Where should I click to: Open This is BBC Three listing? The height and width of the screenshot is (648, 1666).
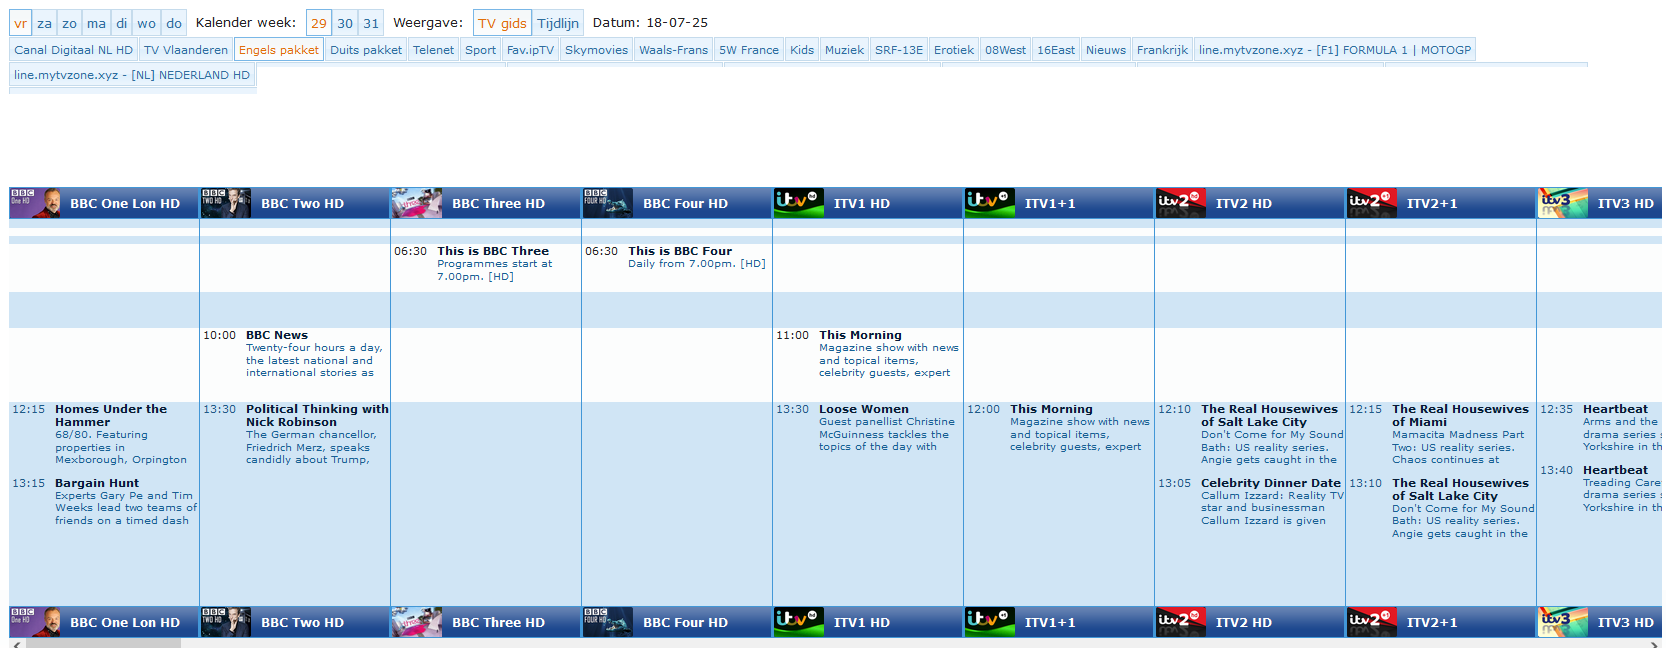pyautogui.click(x=493, y=251)
